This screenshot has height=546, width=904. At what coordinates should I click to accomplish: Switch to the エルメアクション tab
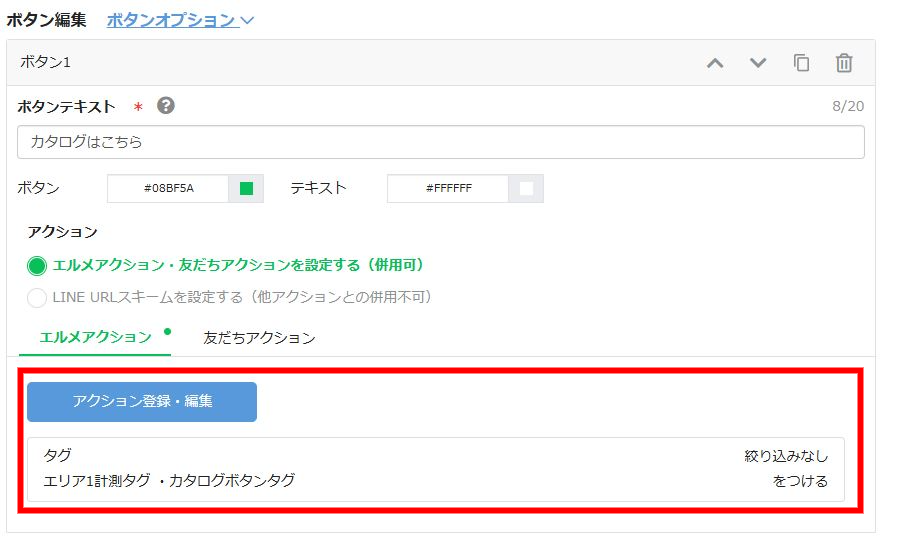95,337
